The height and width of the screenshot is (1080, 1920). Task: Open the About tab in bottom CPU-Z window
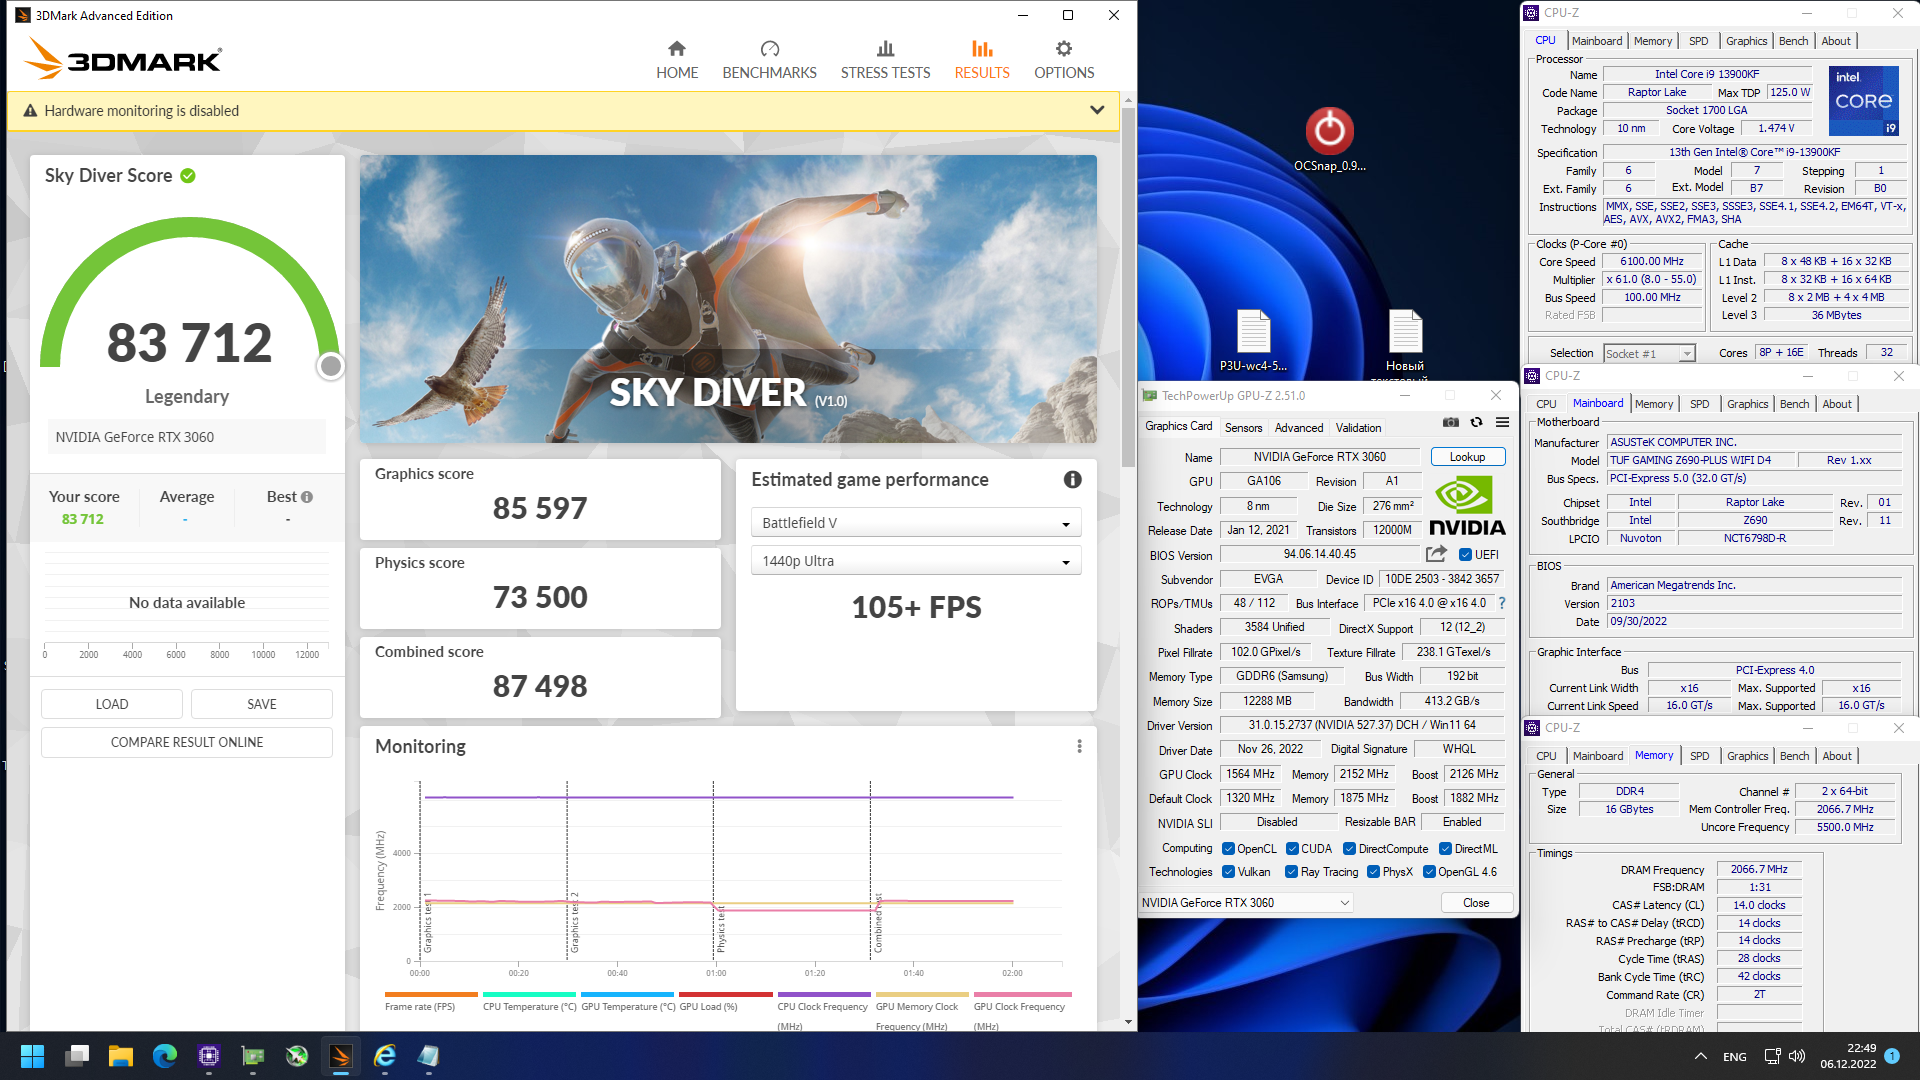tap(1837, 756)
